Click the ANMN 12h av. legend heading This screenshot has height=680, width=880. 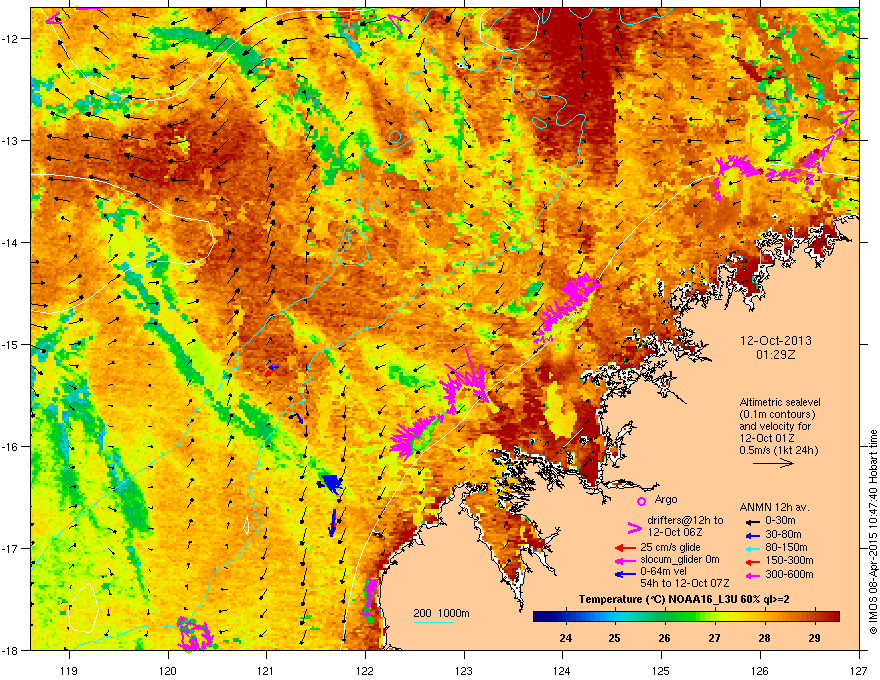click(x=774, y=507)
